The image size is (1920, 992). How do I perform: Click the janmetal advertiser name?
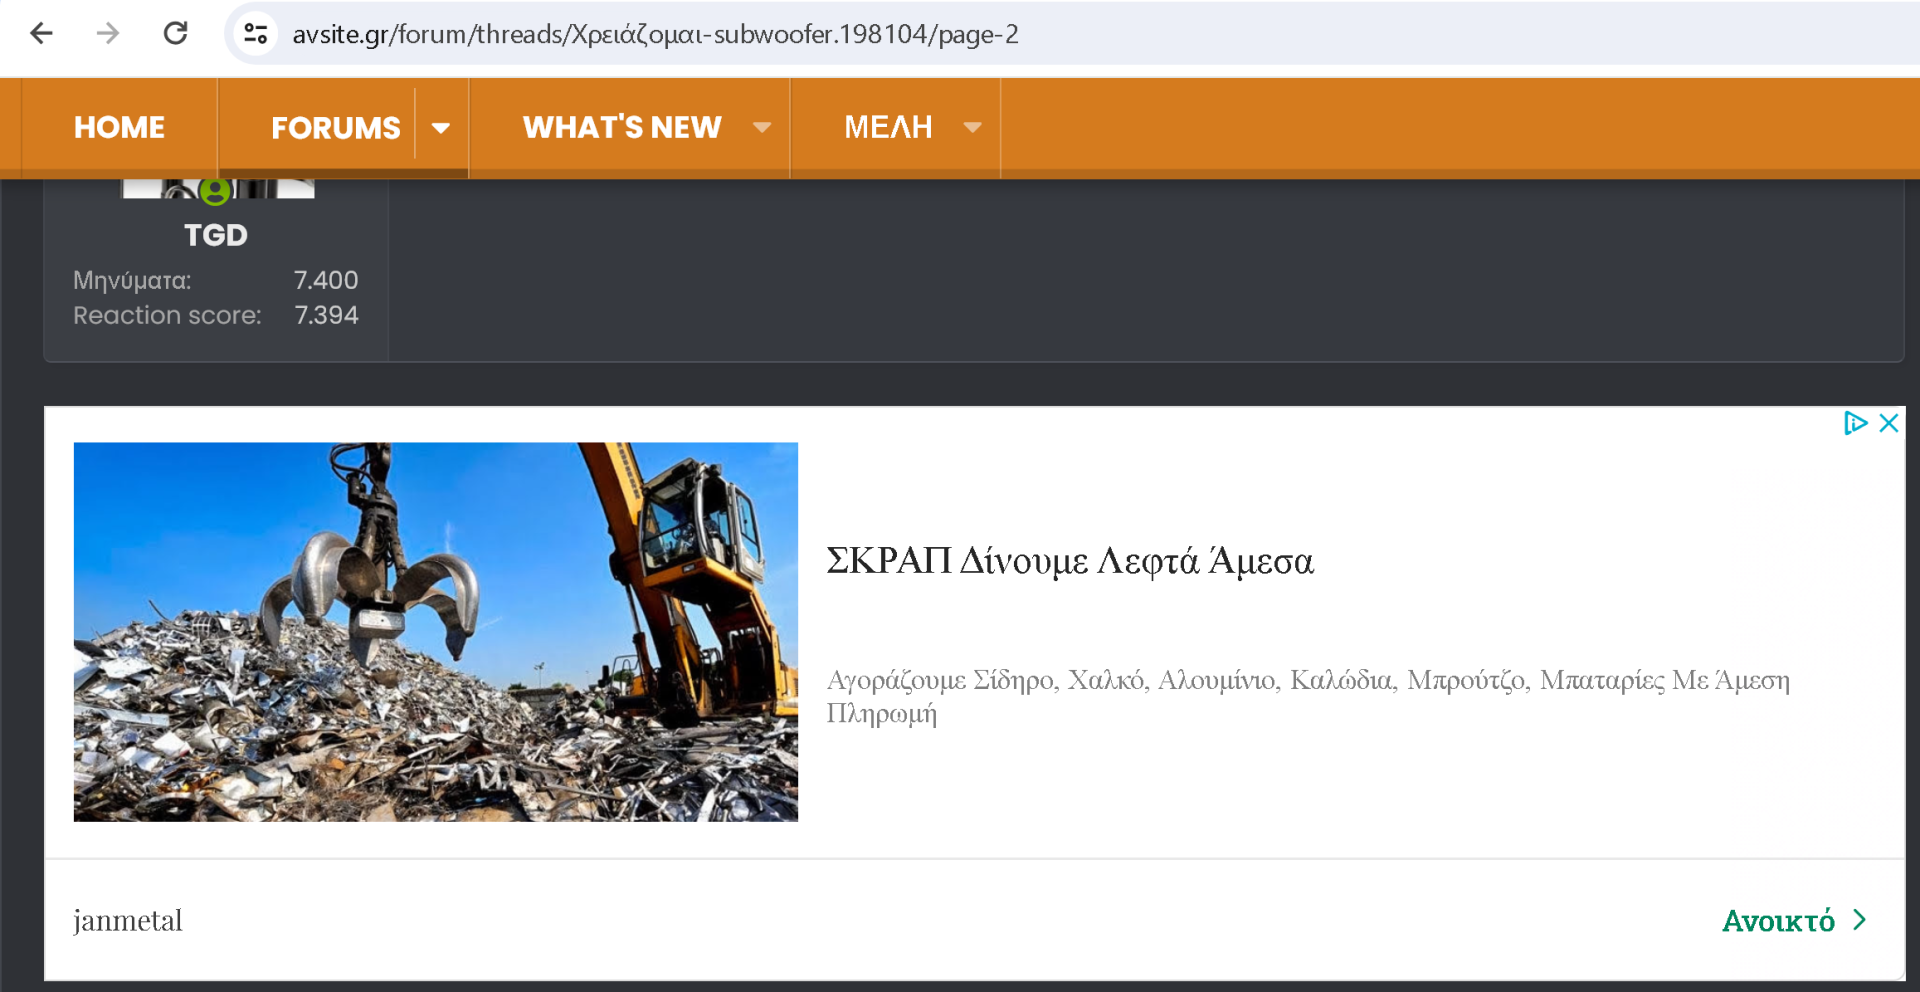tap(128, 920)
